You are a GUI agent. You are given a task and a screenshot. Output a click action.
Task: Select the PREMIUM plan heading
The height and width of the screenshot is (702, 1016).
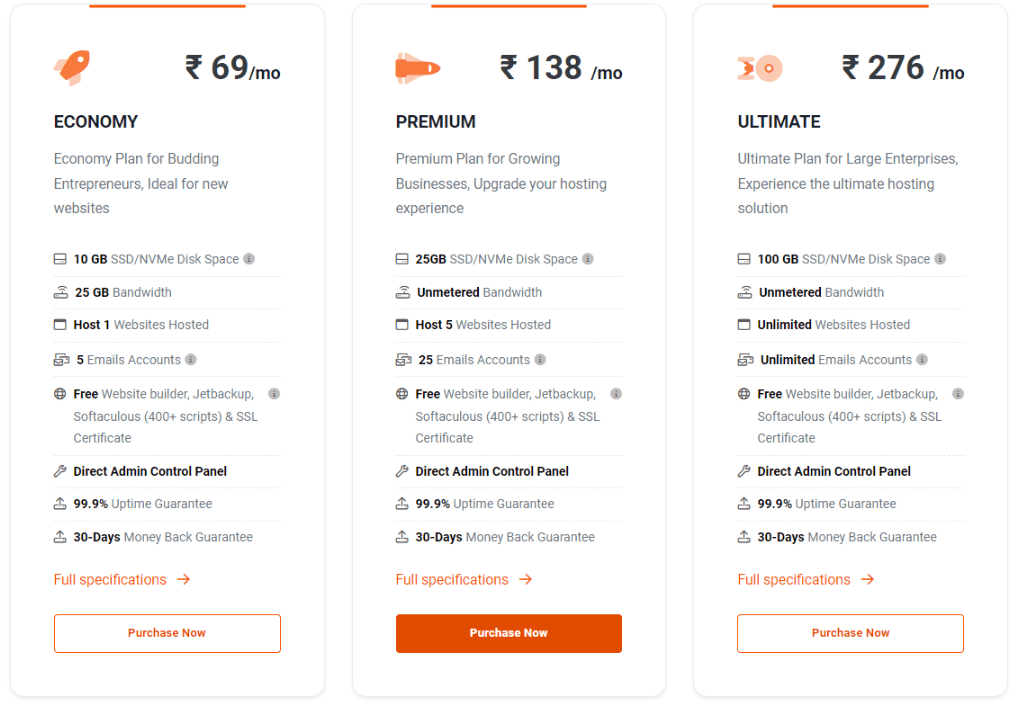click(435, 122)
